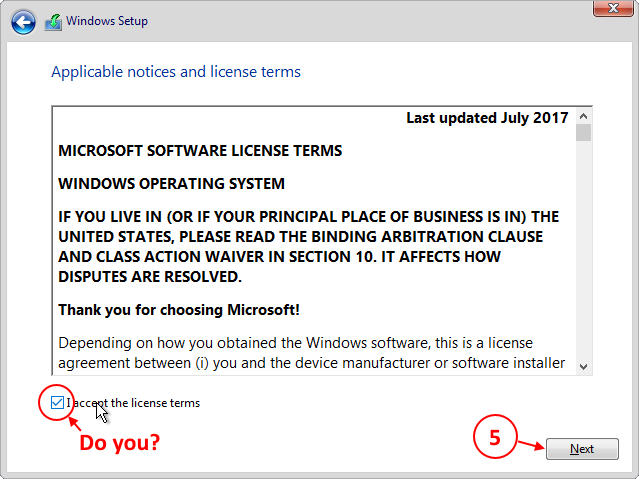Click 'Applicable notices and license terms' heading
This screenshot has height=479, width=639.
(176, 72)
